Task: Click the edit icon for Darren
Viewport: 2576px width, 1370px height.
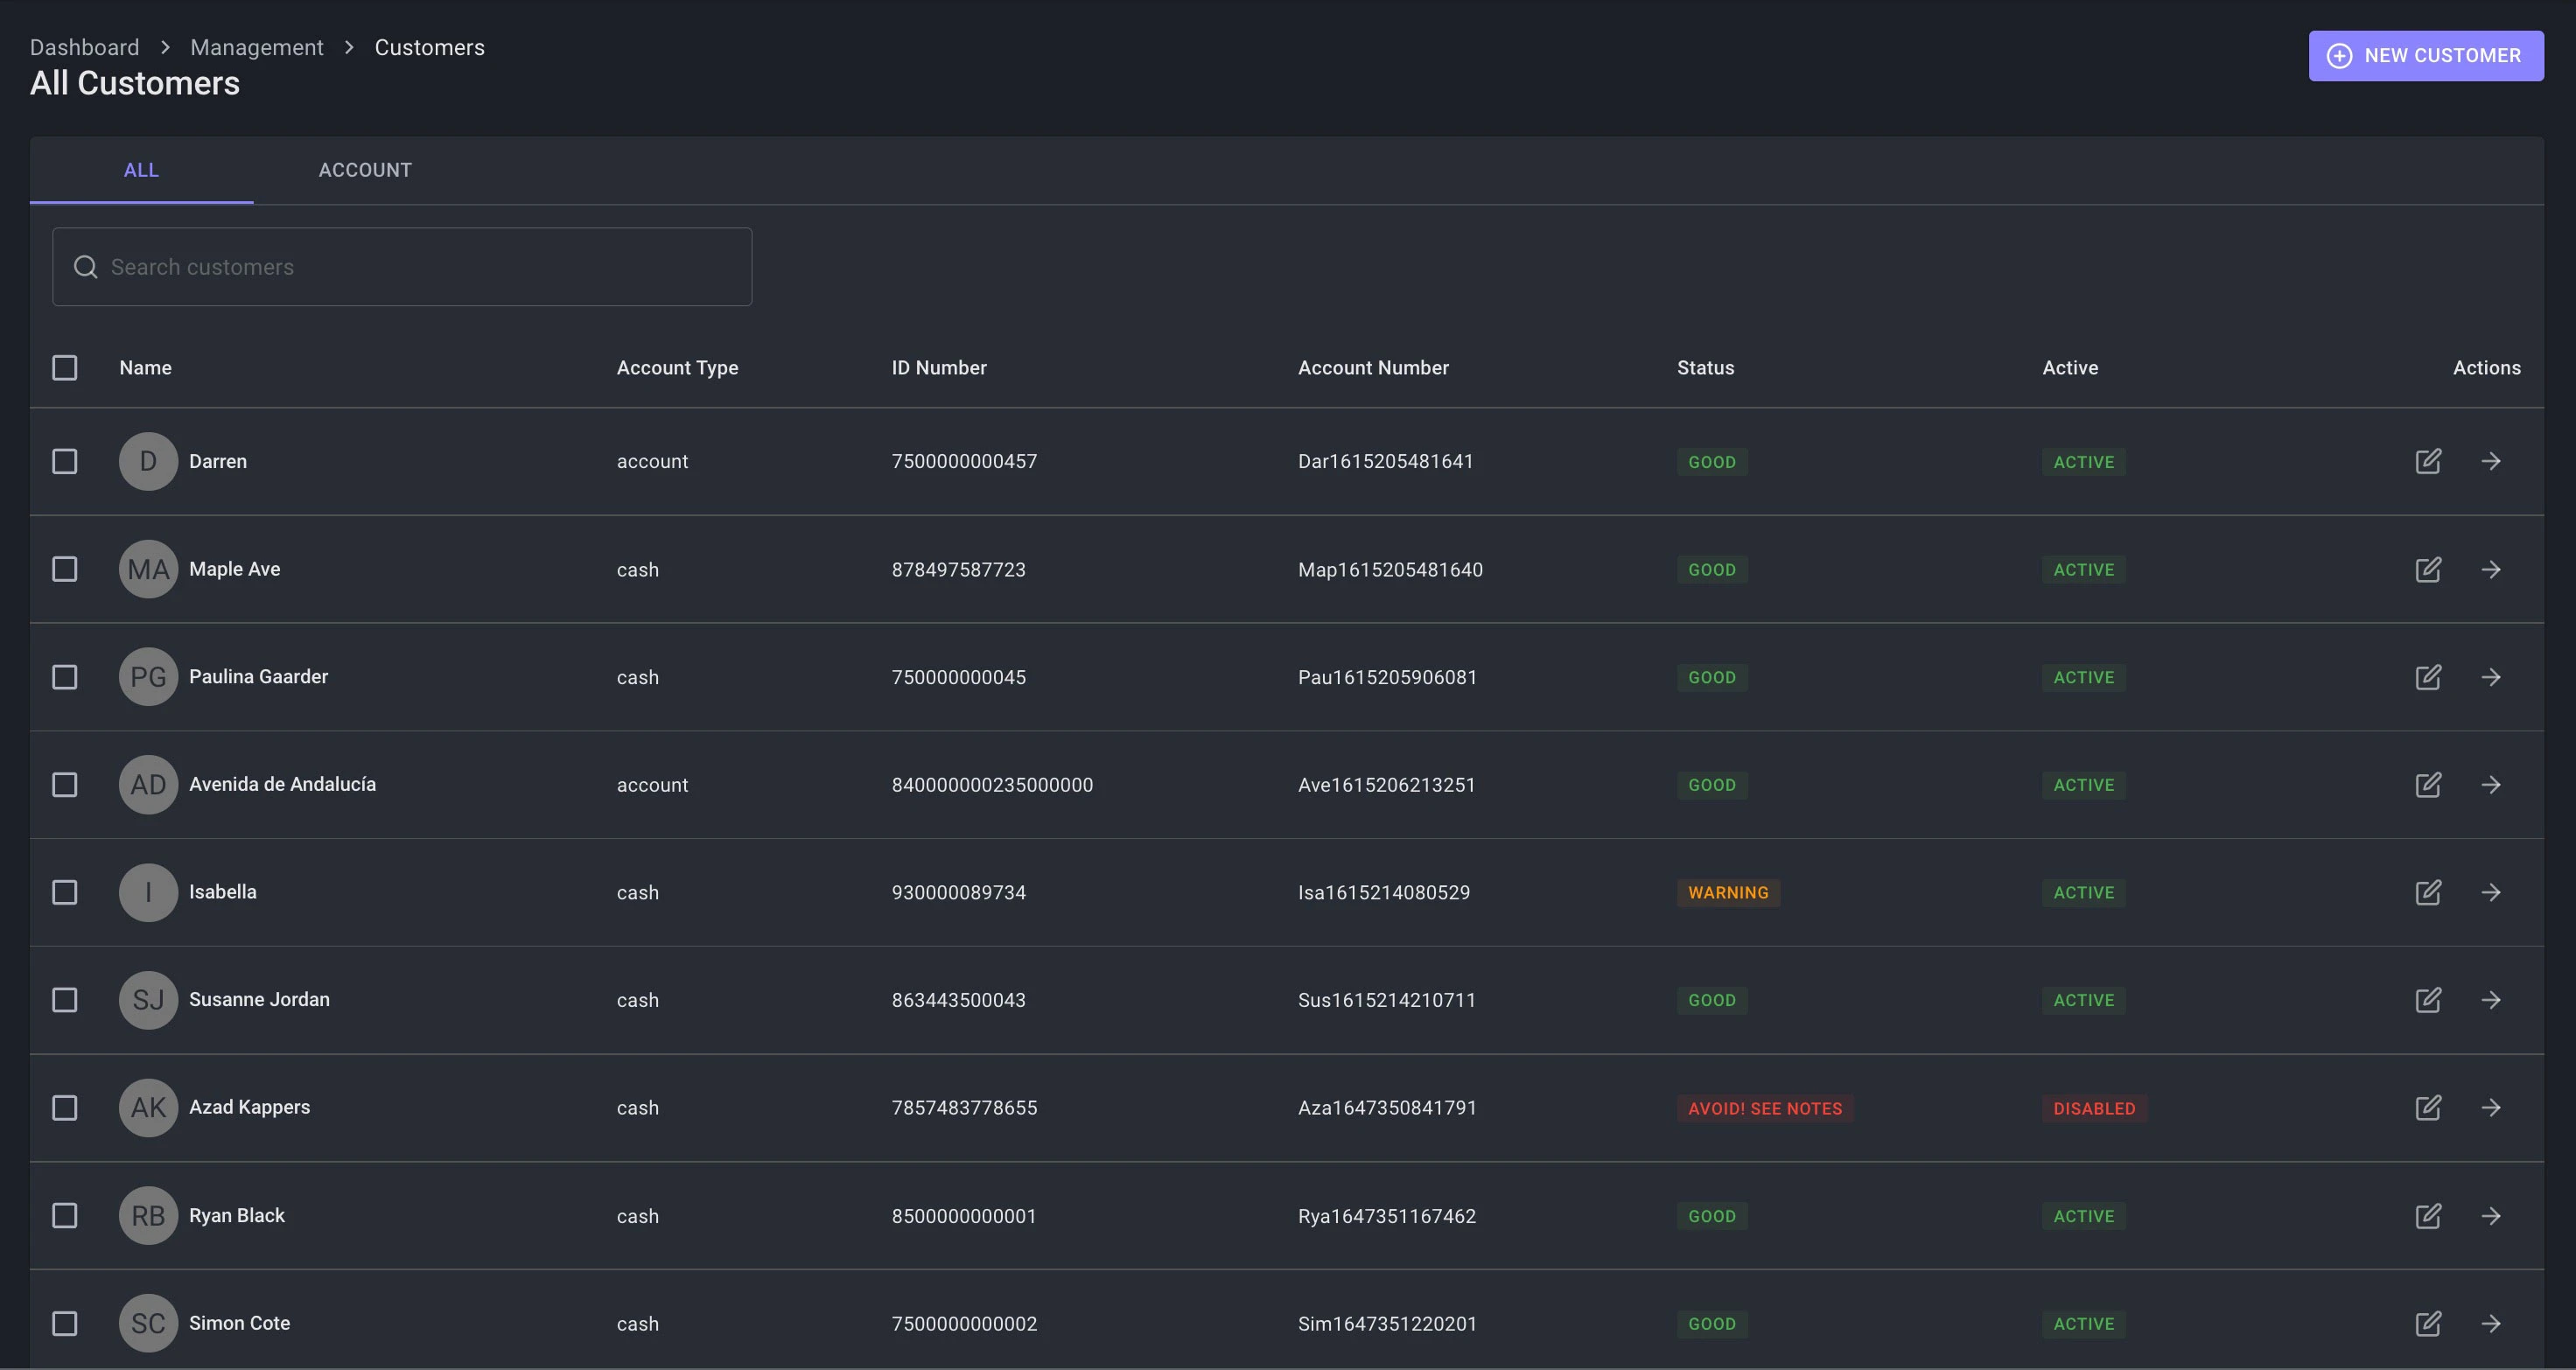Action: pos(2428,461)
